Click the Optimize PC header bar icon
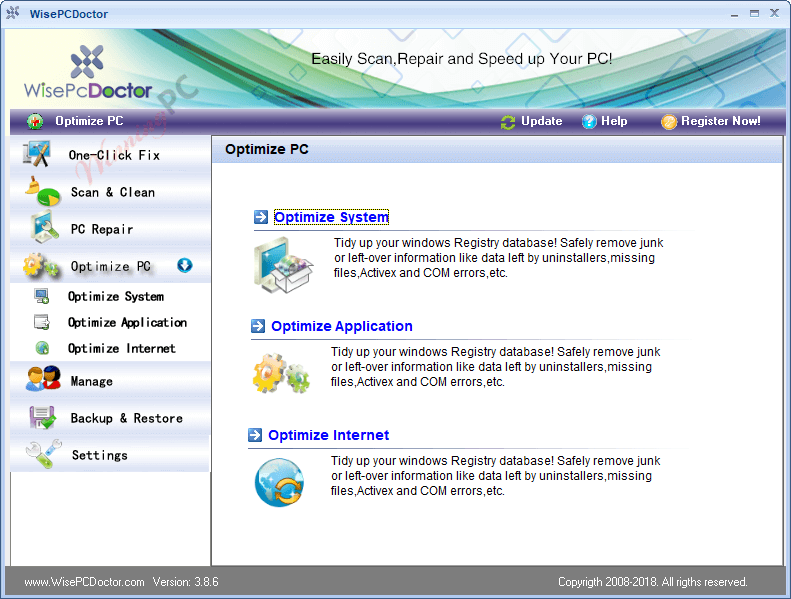This screenshot has width=791, height=599. click(x=35, y=121)
